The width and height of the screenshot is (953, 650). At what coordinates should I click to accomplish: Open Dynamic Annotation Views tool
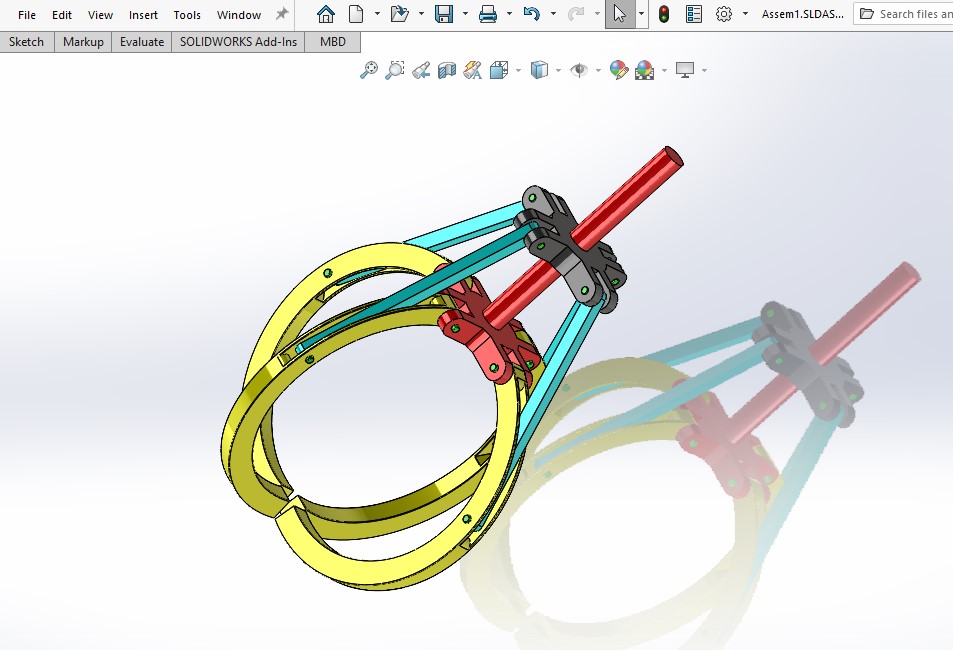coord(473,70)
